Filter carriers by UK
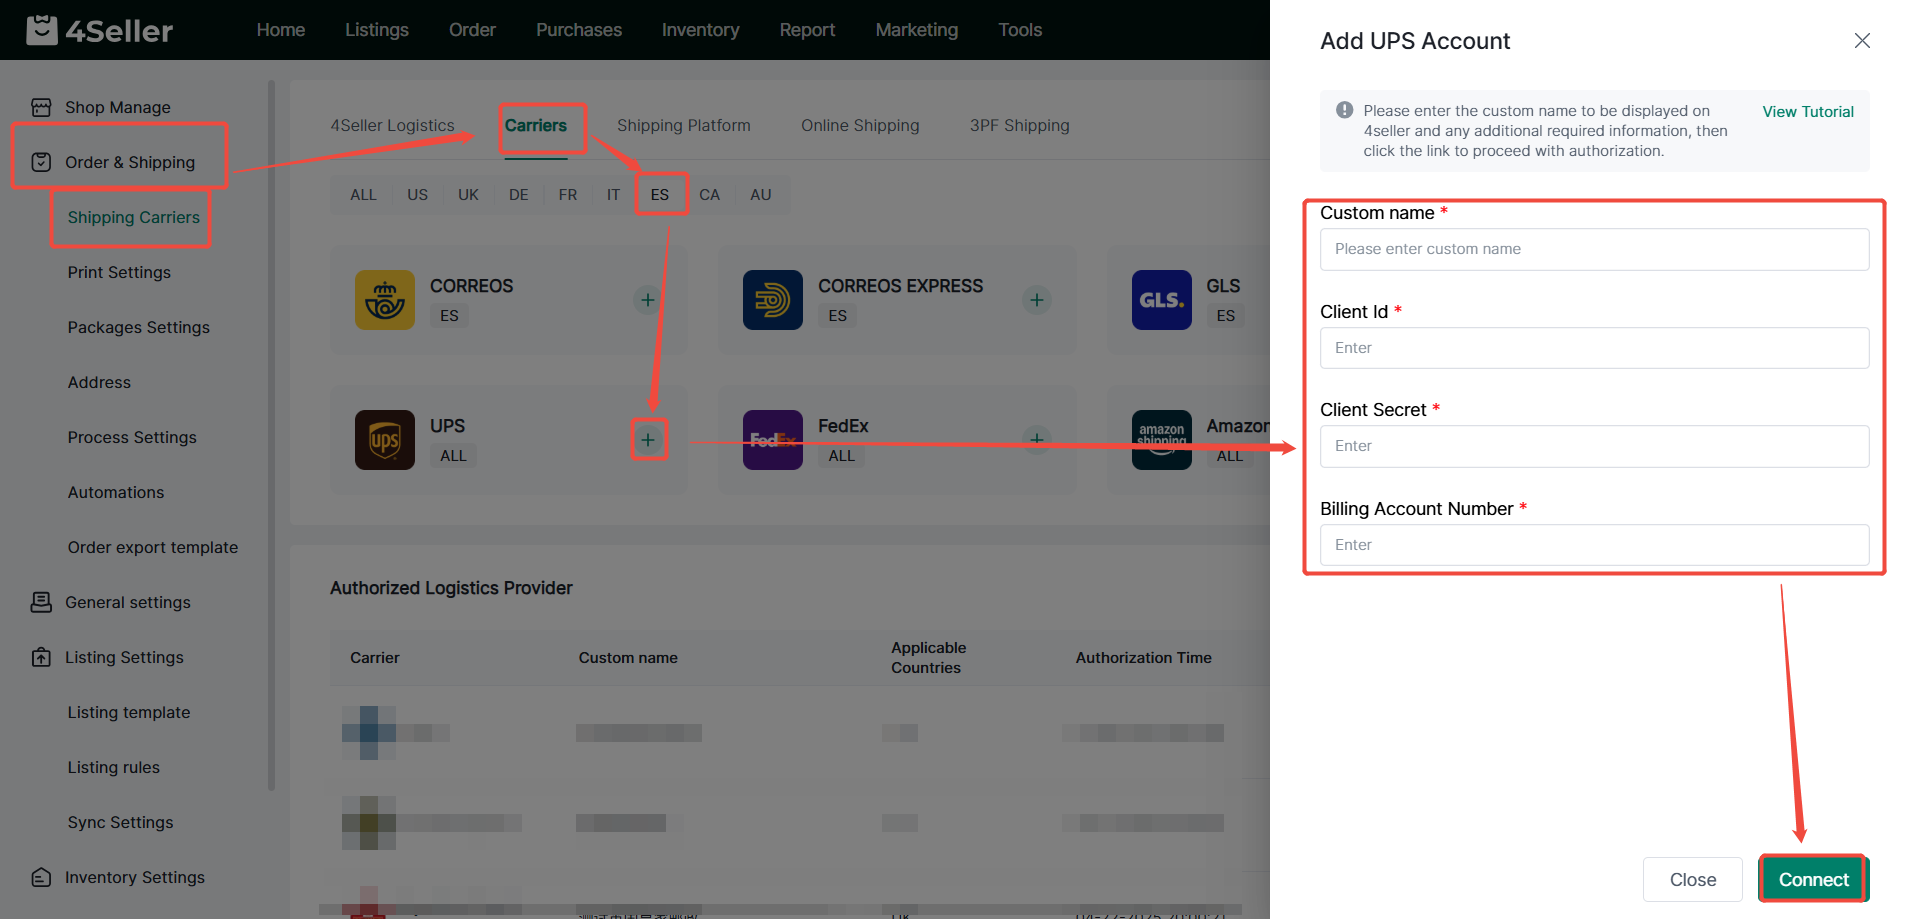1920x919 pixels. tap(468, 195)
